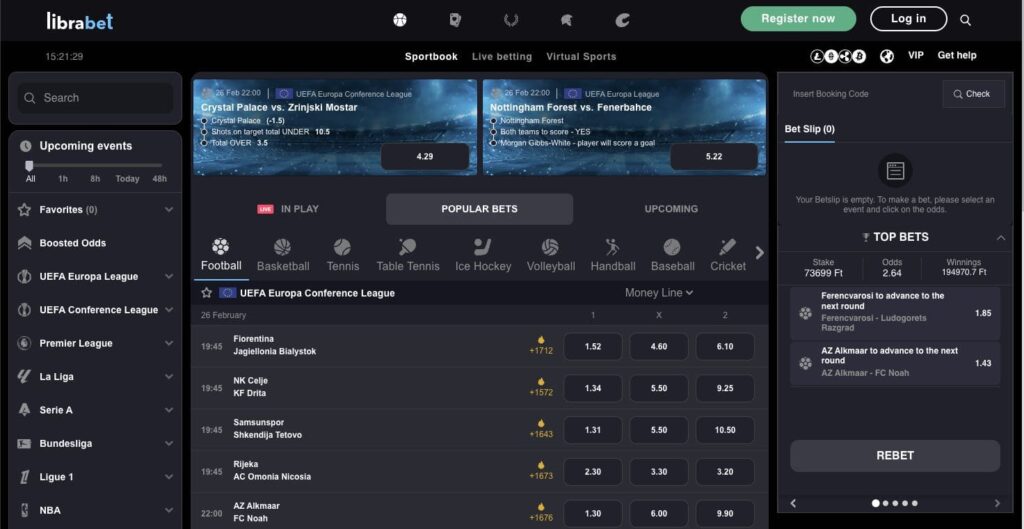
Task: Click the magnifier icon beside Log in
Action: tap(965, 20)
